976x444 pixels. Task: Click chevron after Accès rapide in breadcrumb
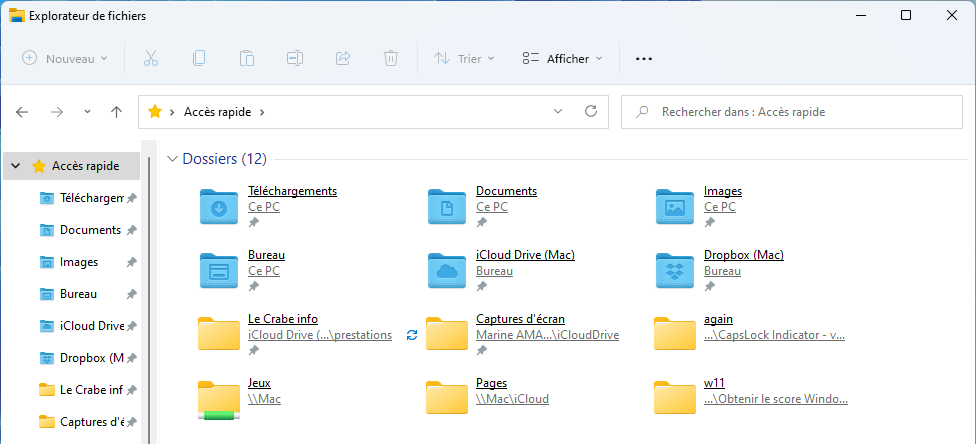pyautogui.click(x=262, y=112)
